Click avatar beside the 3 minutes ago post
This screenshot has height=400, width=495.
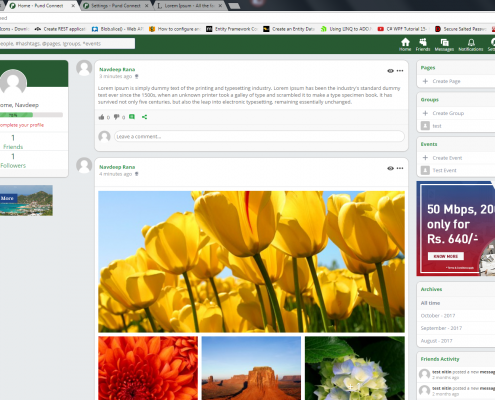pos(84,68)
